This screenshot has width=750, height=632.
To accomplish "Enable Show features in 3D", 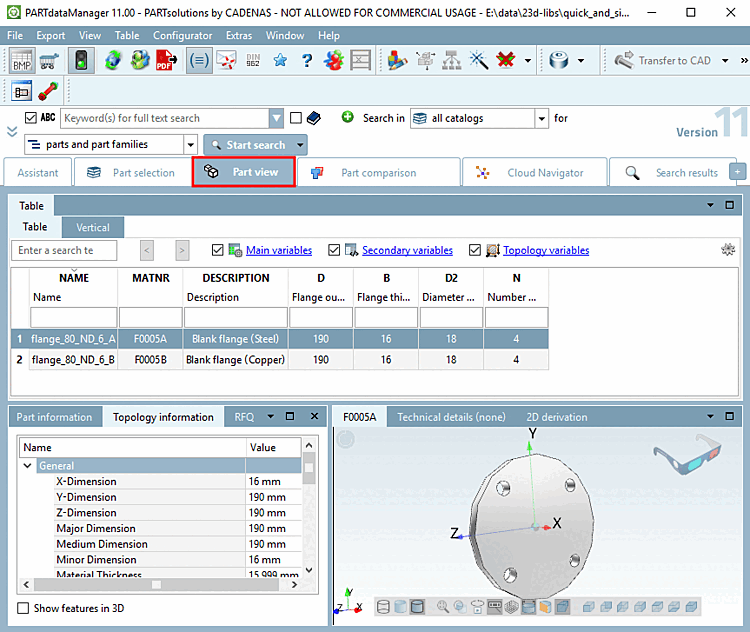I will click(24, 608).
